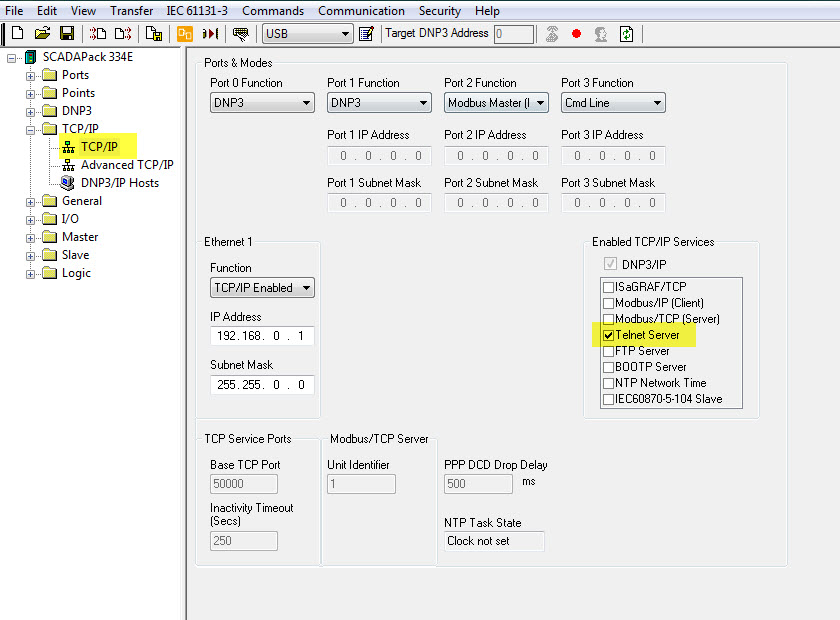Select Advanced TCP/IP in the tree
The width and height of the screenshot is (840, 620).
point(127,165)
